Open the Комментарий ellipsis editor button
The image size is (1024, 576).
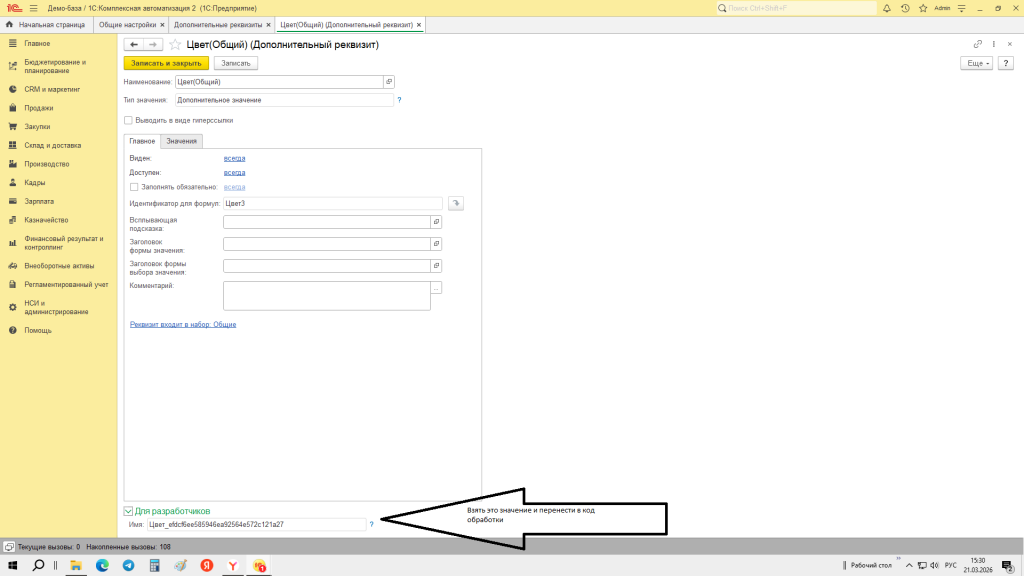[436, 288]
